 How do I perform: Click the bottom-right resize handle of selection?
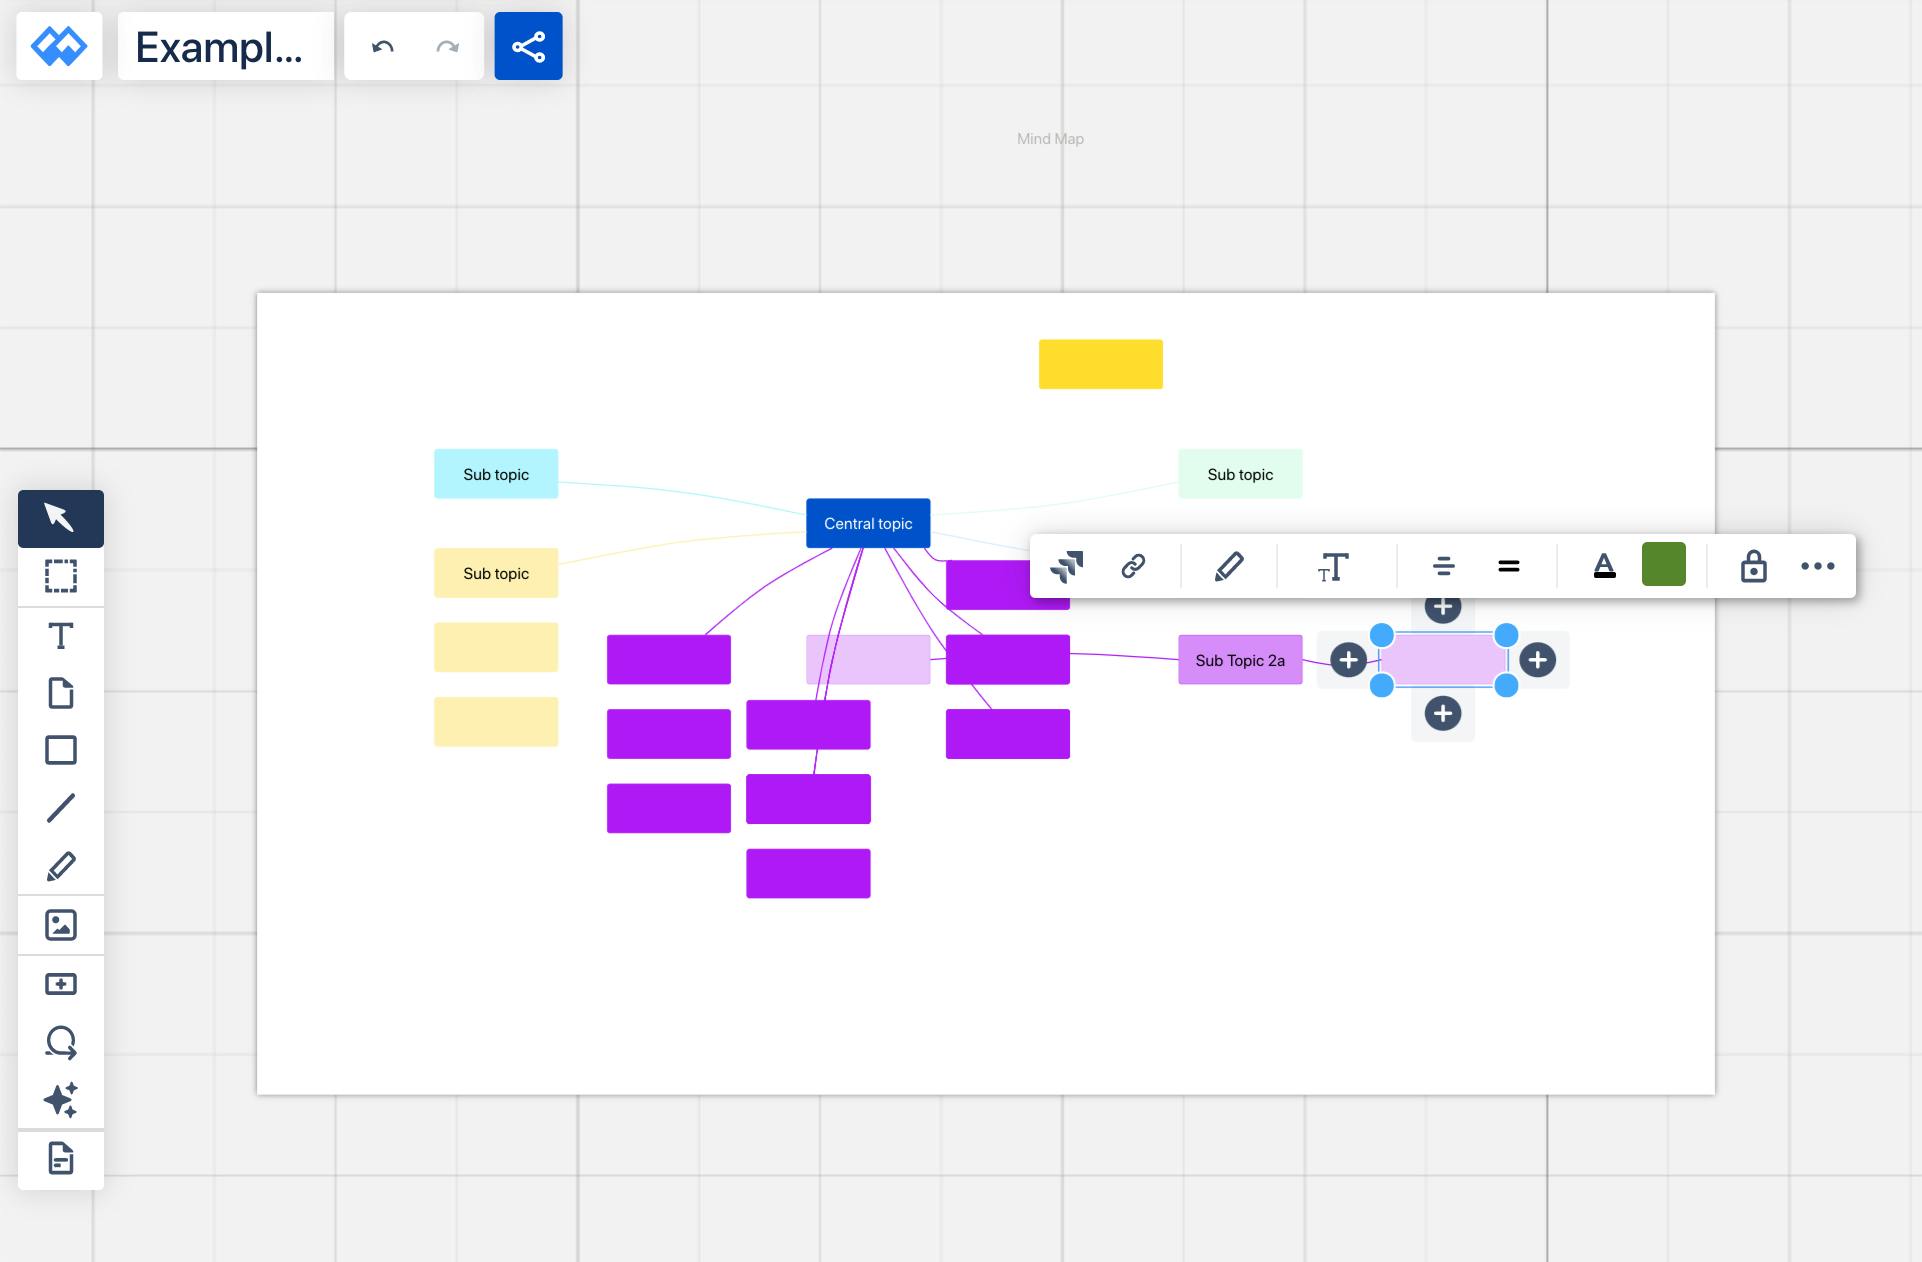pos(1506,685)
